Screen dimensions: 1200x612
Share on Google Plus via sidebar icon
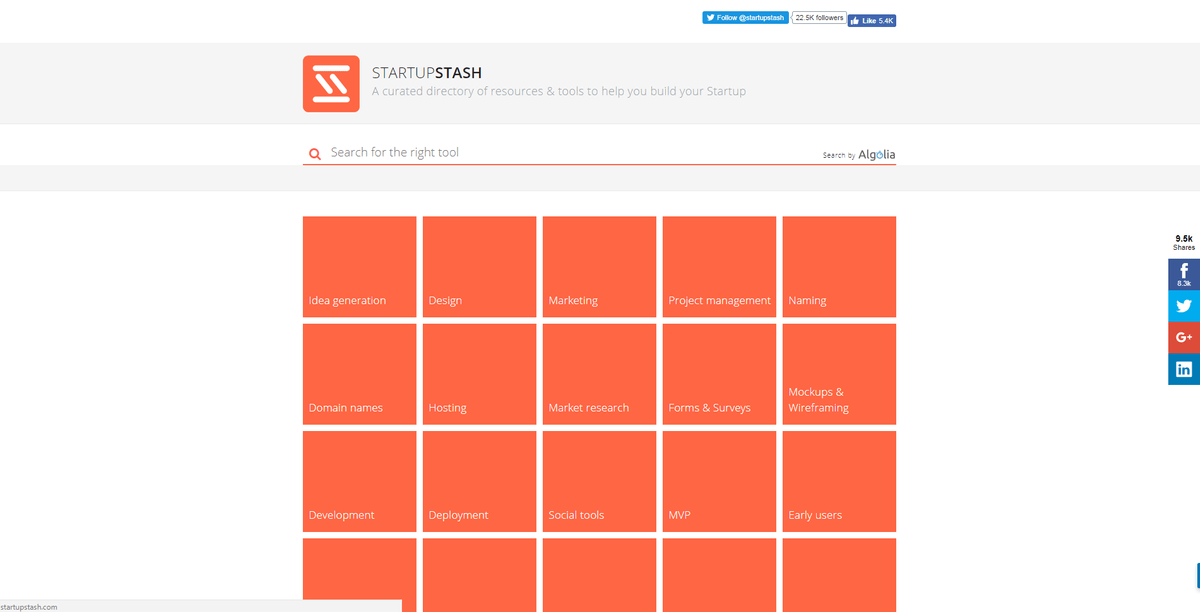(x=1184, y=337)
